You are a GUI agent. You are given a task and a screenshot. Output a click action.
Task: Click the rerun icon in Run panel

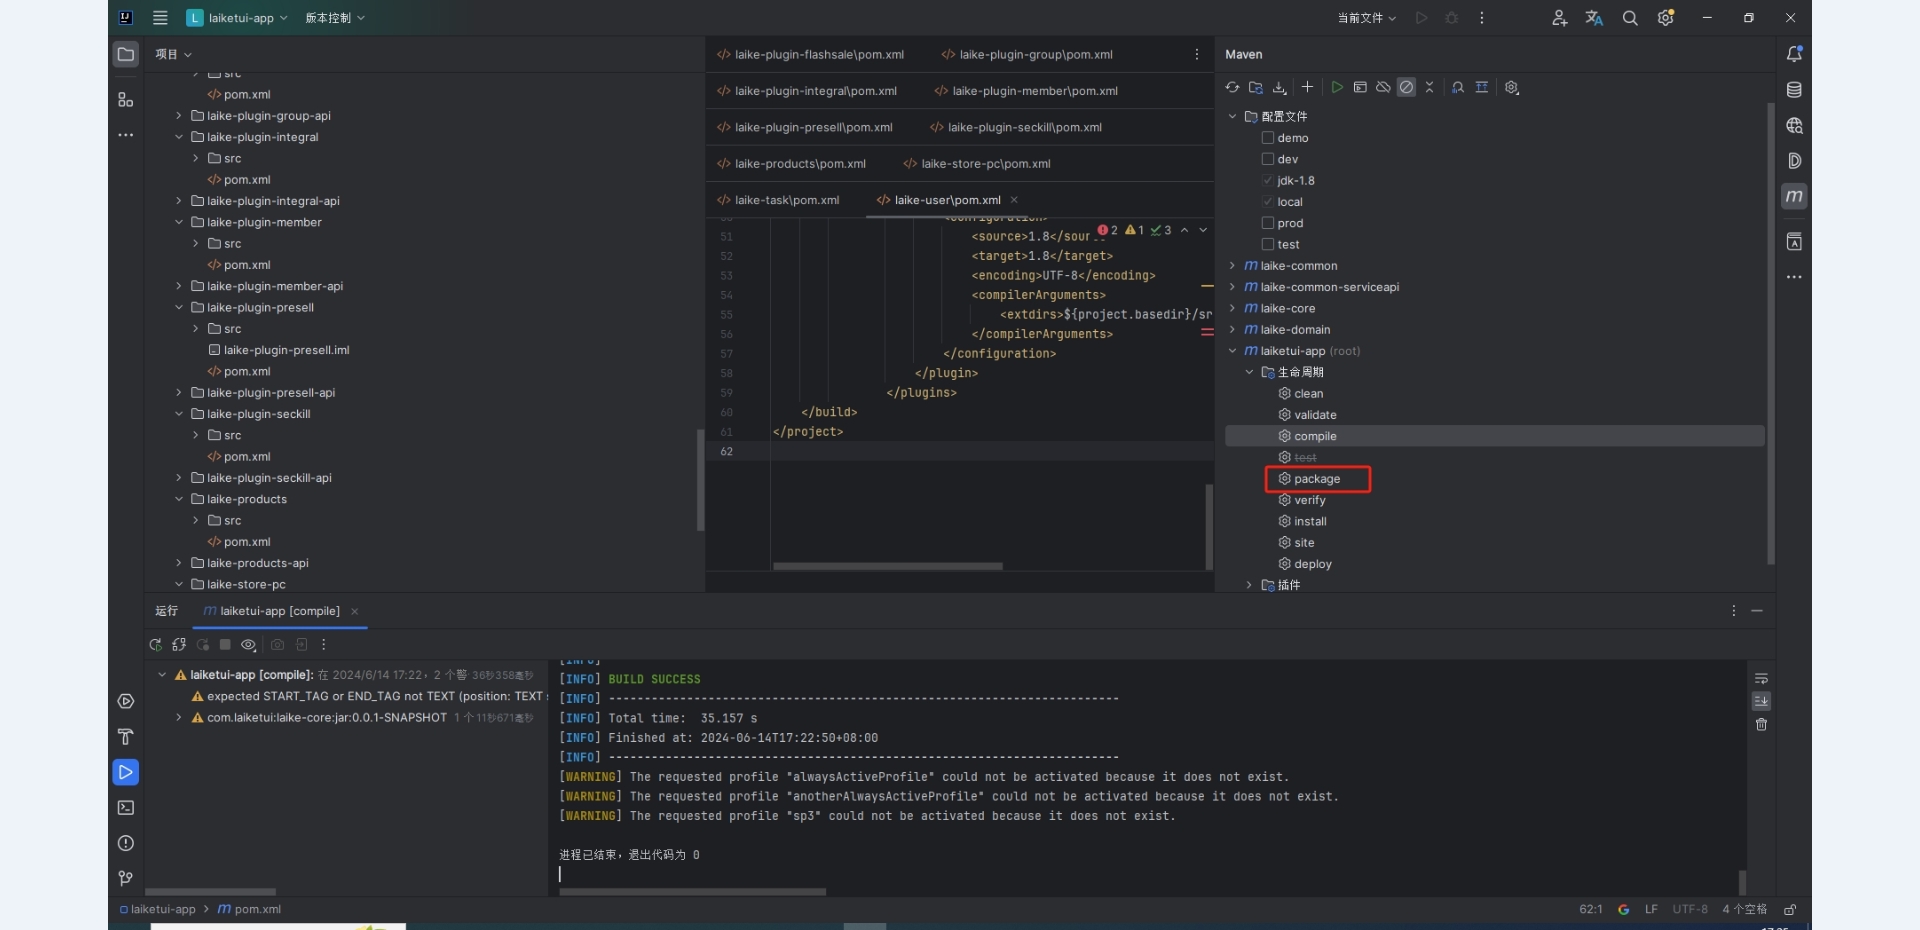point(155,645)
